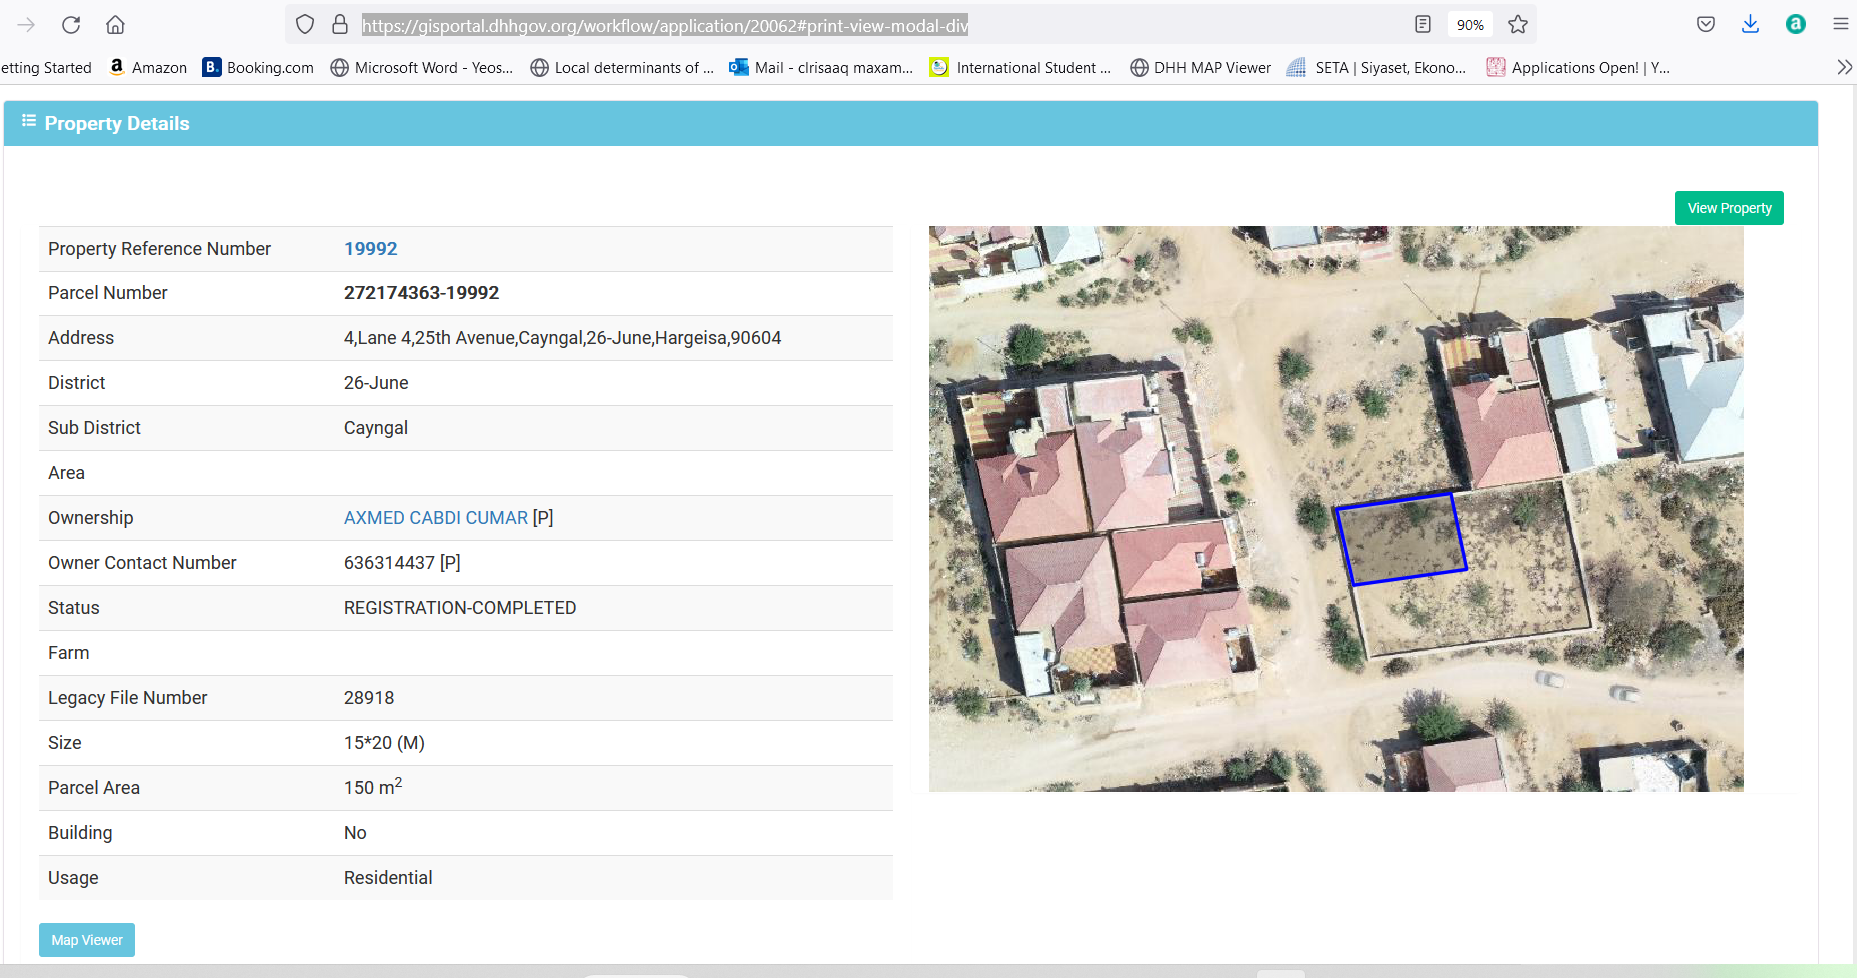Select the size value 15*20 (M)

click(384, 743)
